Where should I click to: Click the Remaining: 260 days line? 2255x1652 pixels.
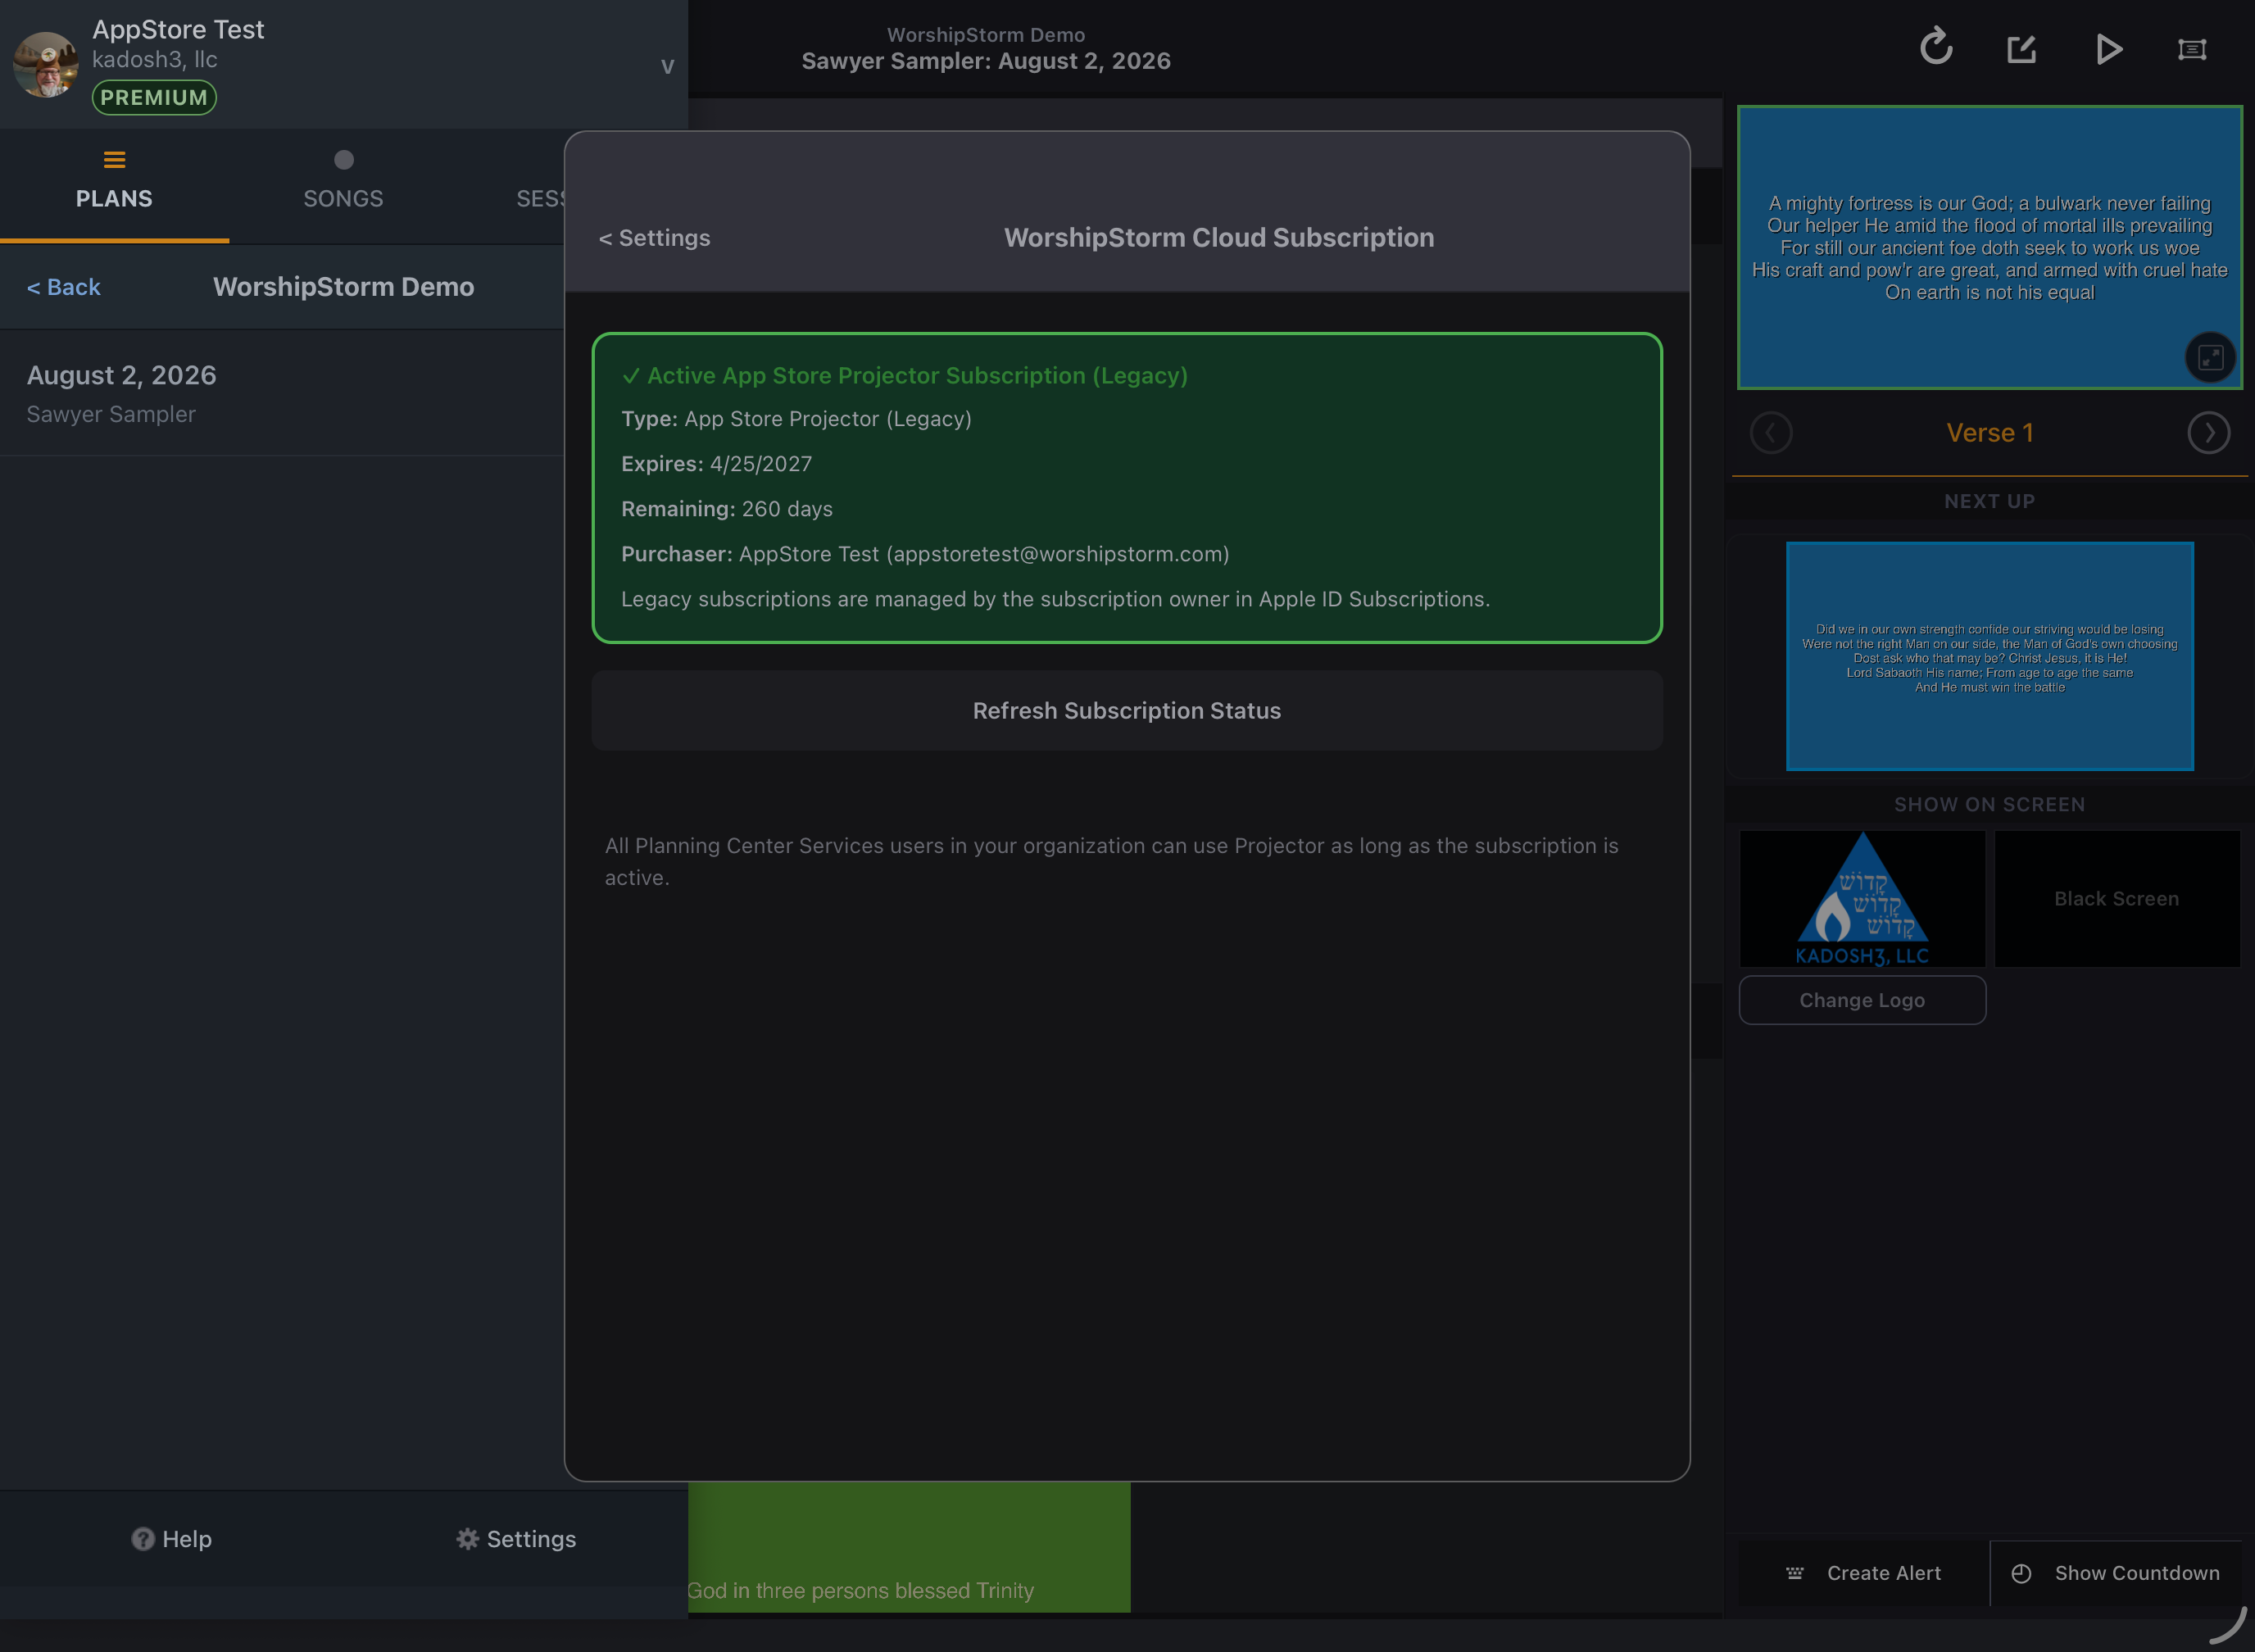727,509
